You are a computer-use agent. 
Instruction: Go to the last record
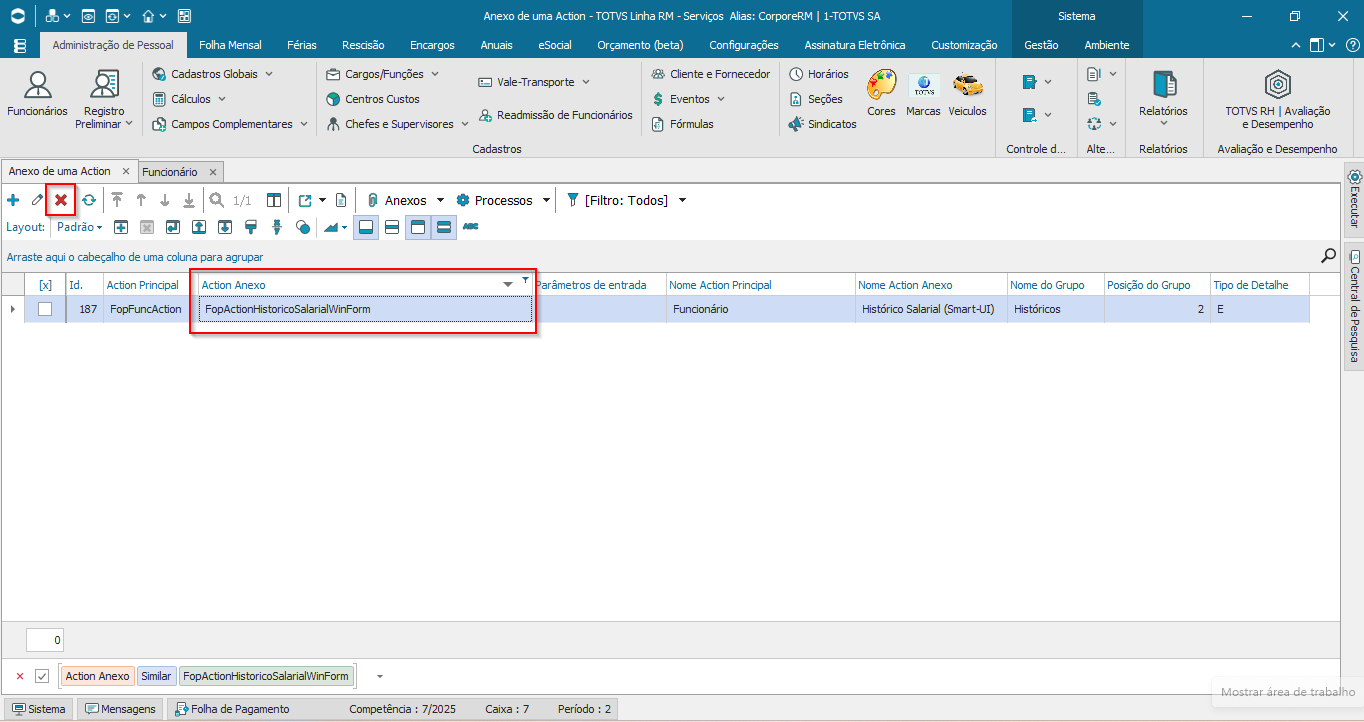(189, 200)
